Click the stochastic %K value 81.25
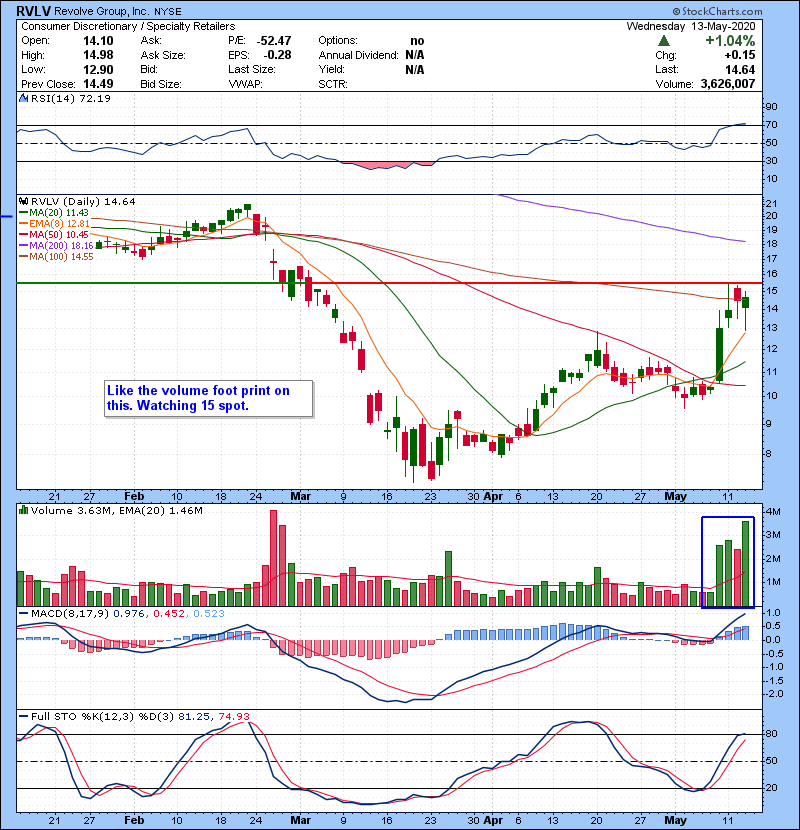The image size is (800, 830). coord(194,716)
